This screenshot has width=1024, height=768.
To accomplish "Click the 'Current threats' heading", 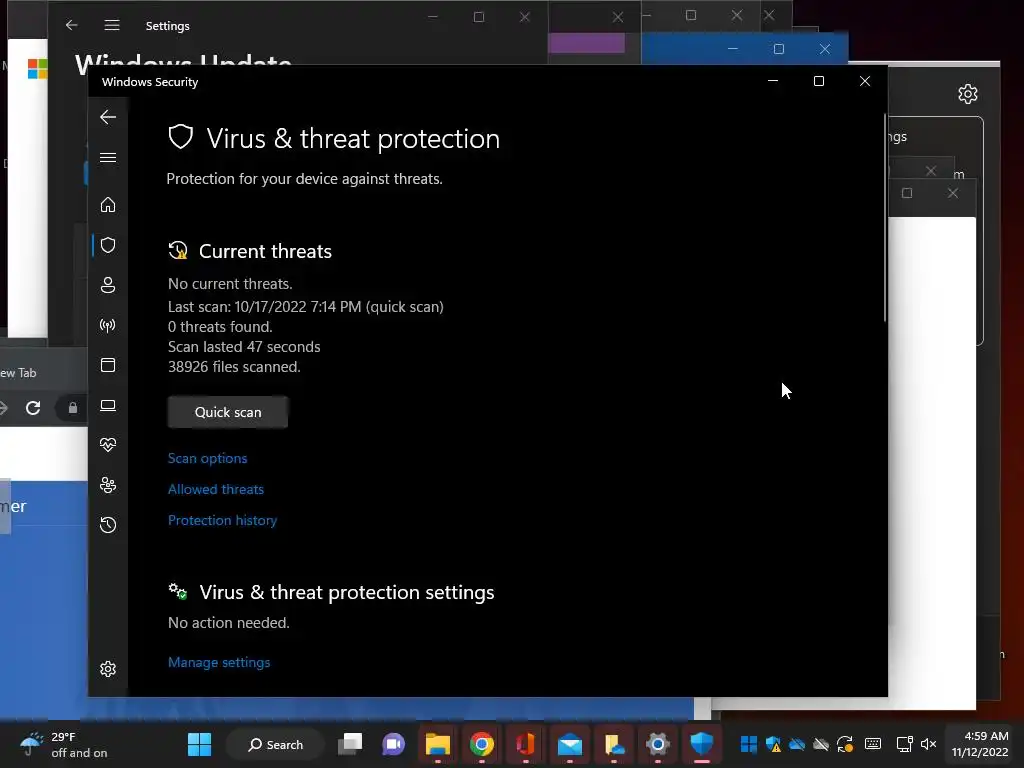I will [265, 251].
